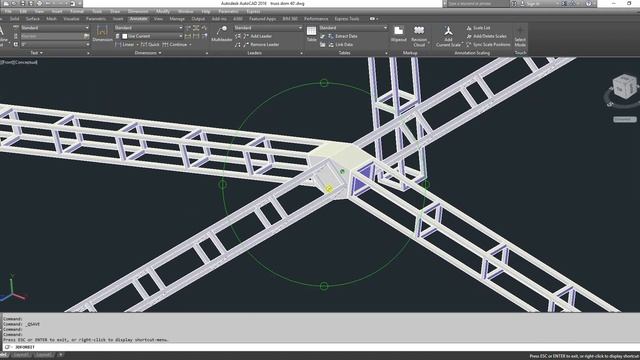Click the viewport Front Conceptual label
This screenshot has width=640, height=360.
point(19,62)
